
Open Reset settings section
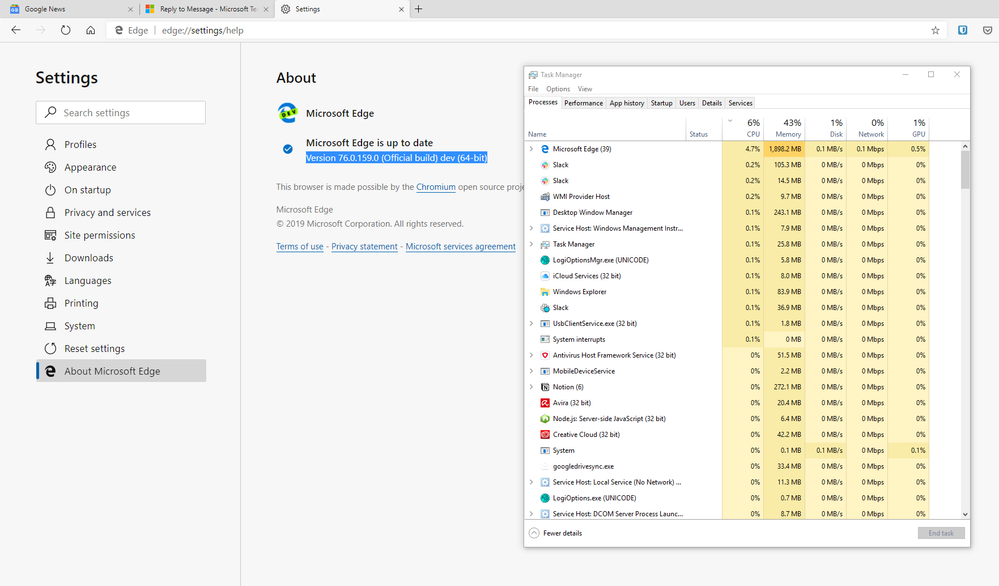[x=120, y=348]
